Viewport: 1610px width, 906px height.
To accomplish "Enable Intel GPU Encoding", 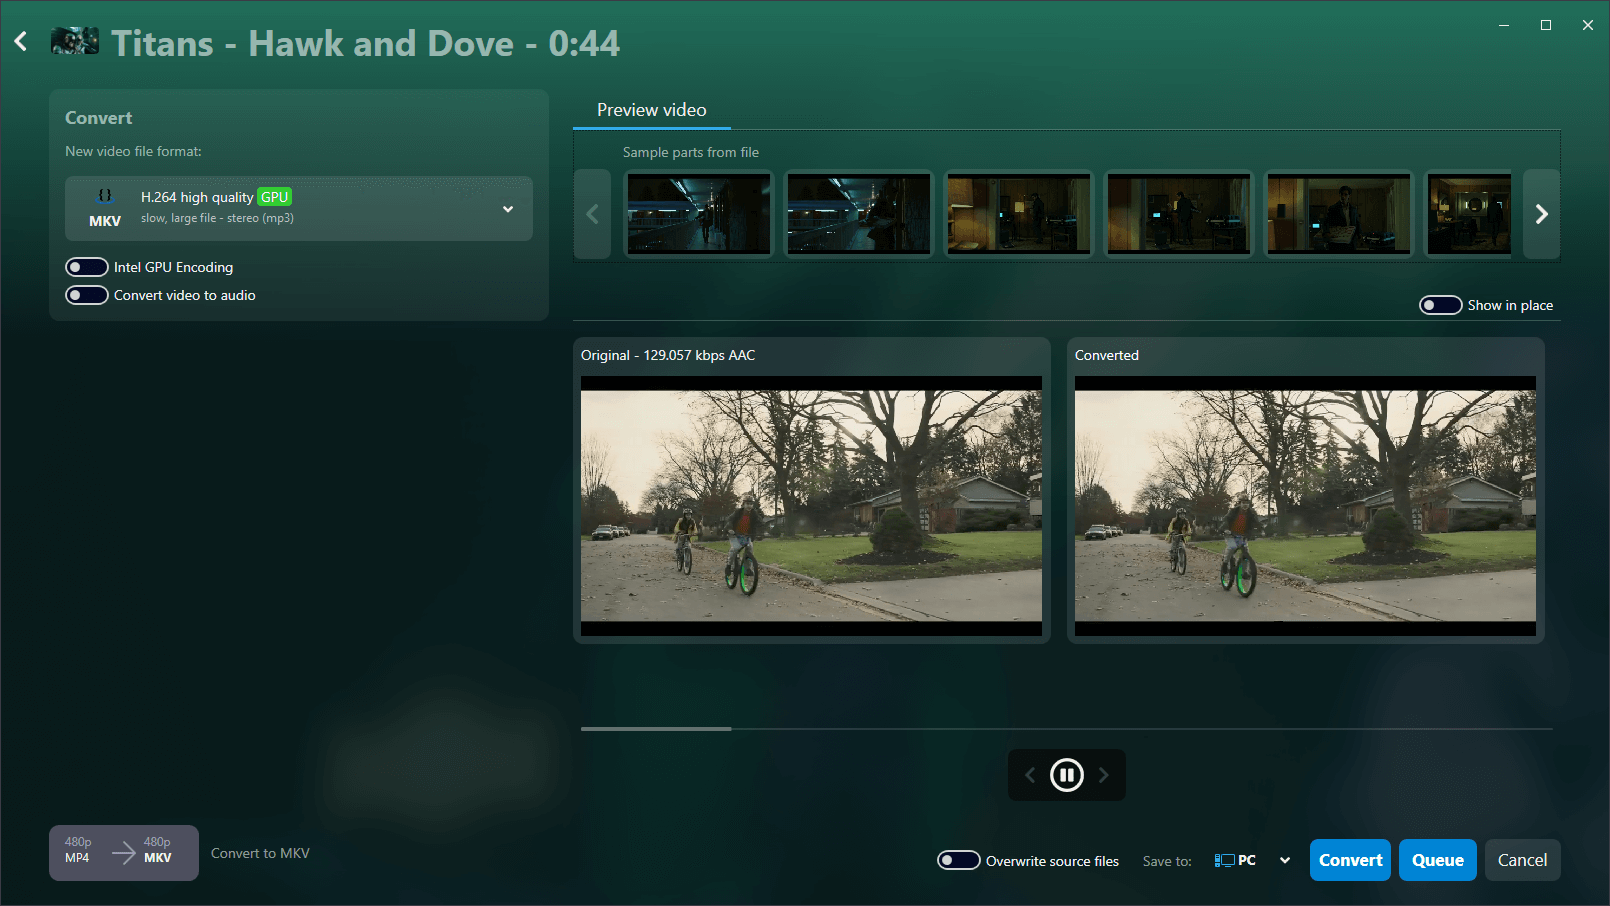I will point(87,267).
